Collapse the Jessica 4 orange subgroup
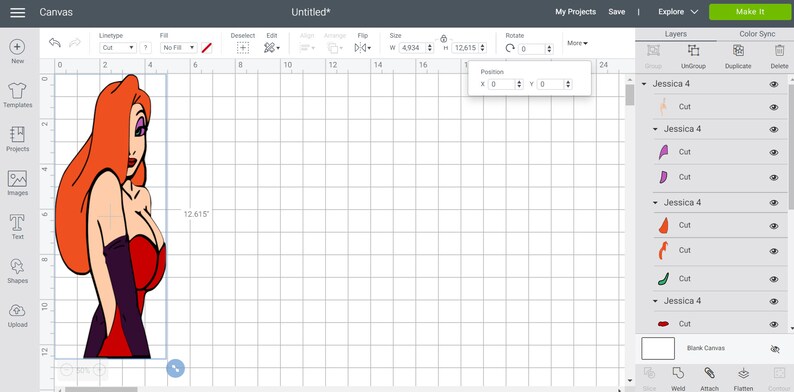The image size is (794, 392). click(x=655, y=203)
